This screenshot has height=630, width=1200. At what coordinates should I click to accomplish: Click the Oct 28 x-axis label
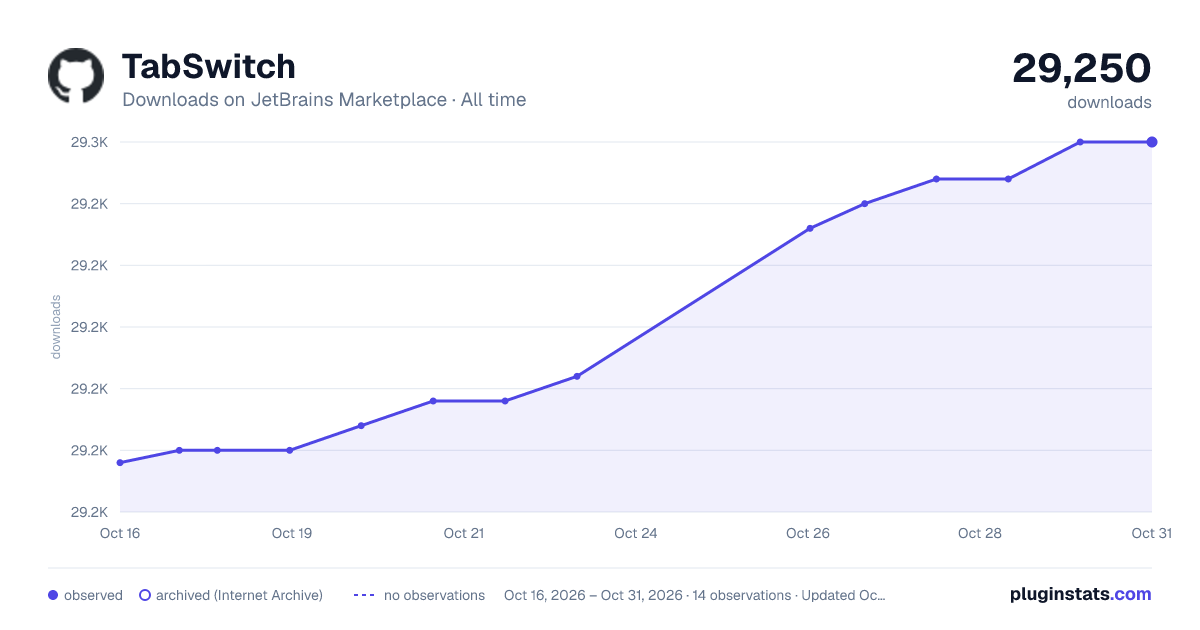[x=980, y=533]
